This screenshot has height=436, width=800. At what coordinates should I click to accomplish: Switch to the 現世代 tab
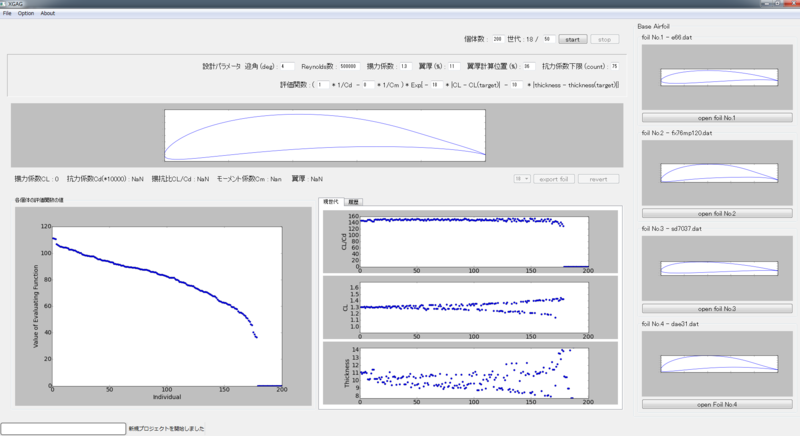point(331,201)
